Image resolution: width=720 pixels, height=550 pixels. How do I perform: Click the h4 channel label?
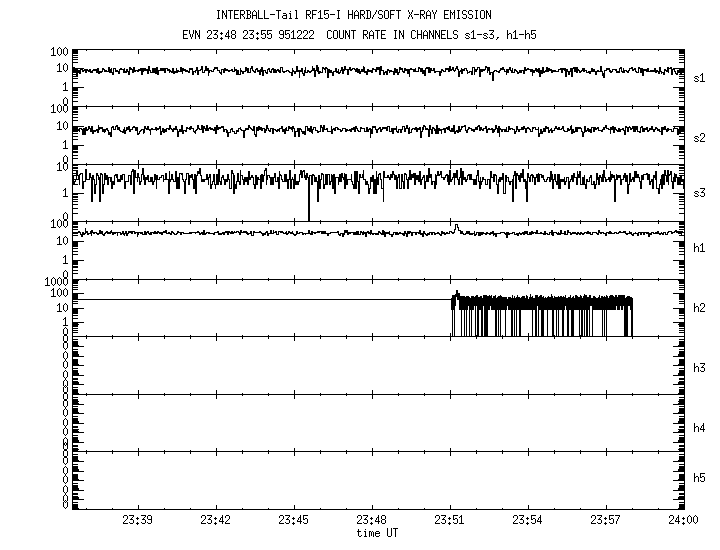coord(700,428)
